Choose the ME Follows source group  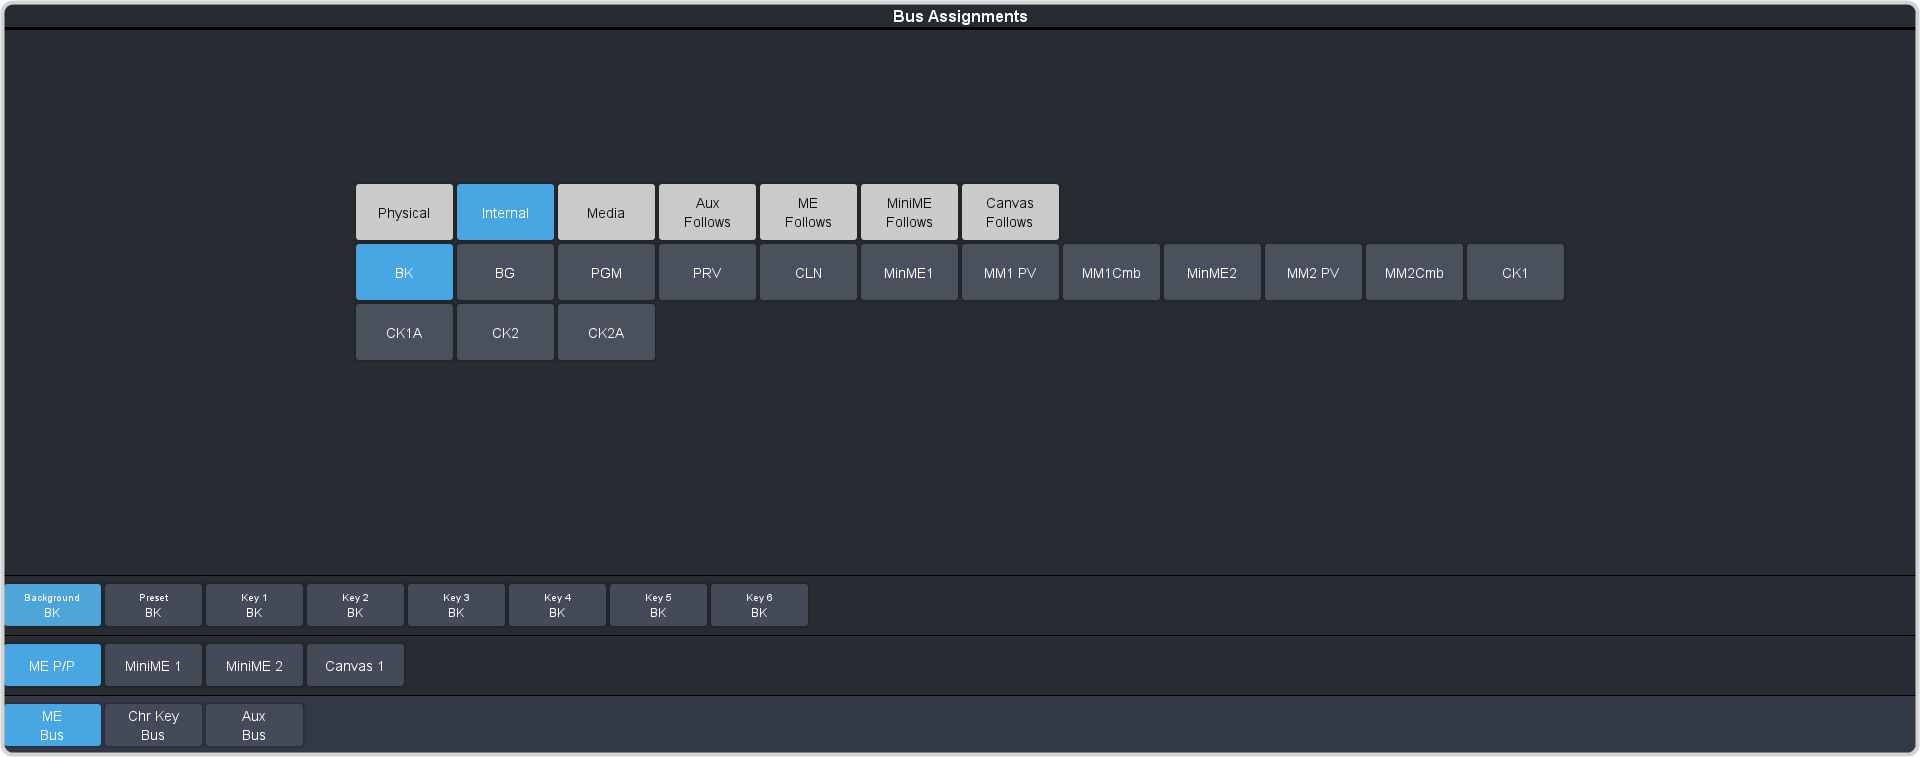tap(808, 212)
